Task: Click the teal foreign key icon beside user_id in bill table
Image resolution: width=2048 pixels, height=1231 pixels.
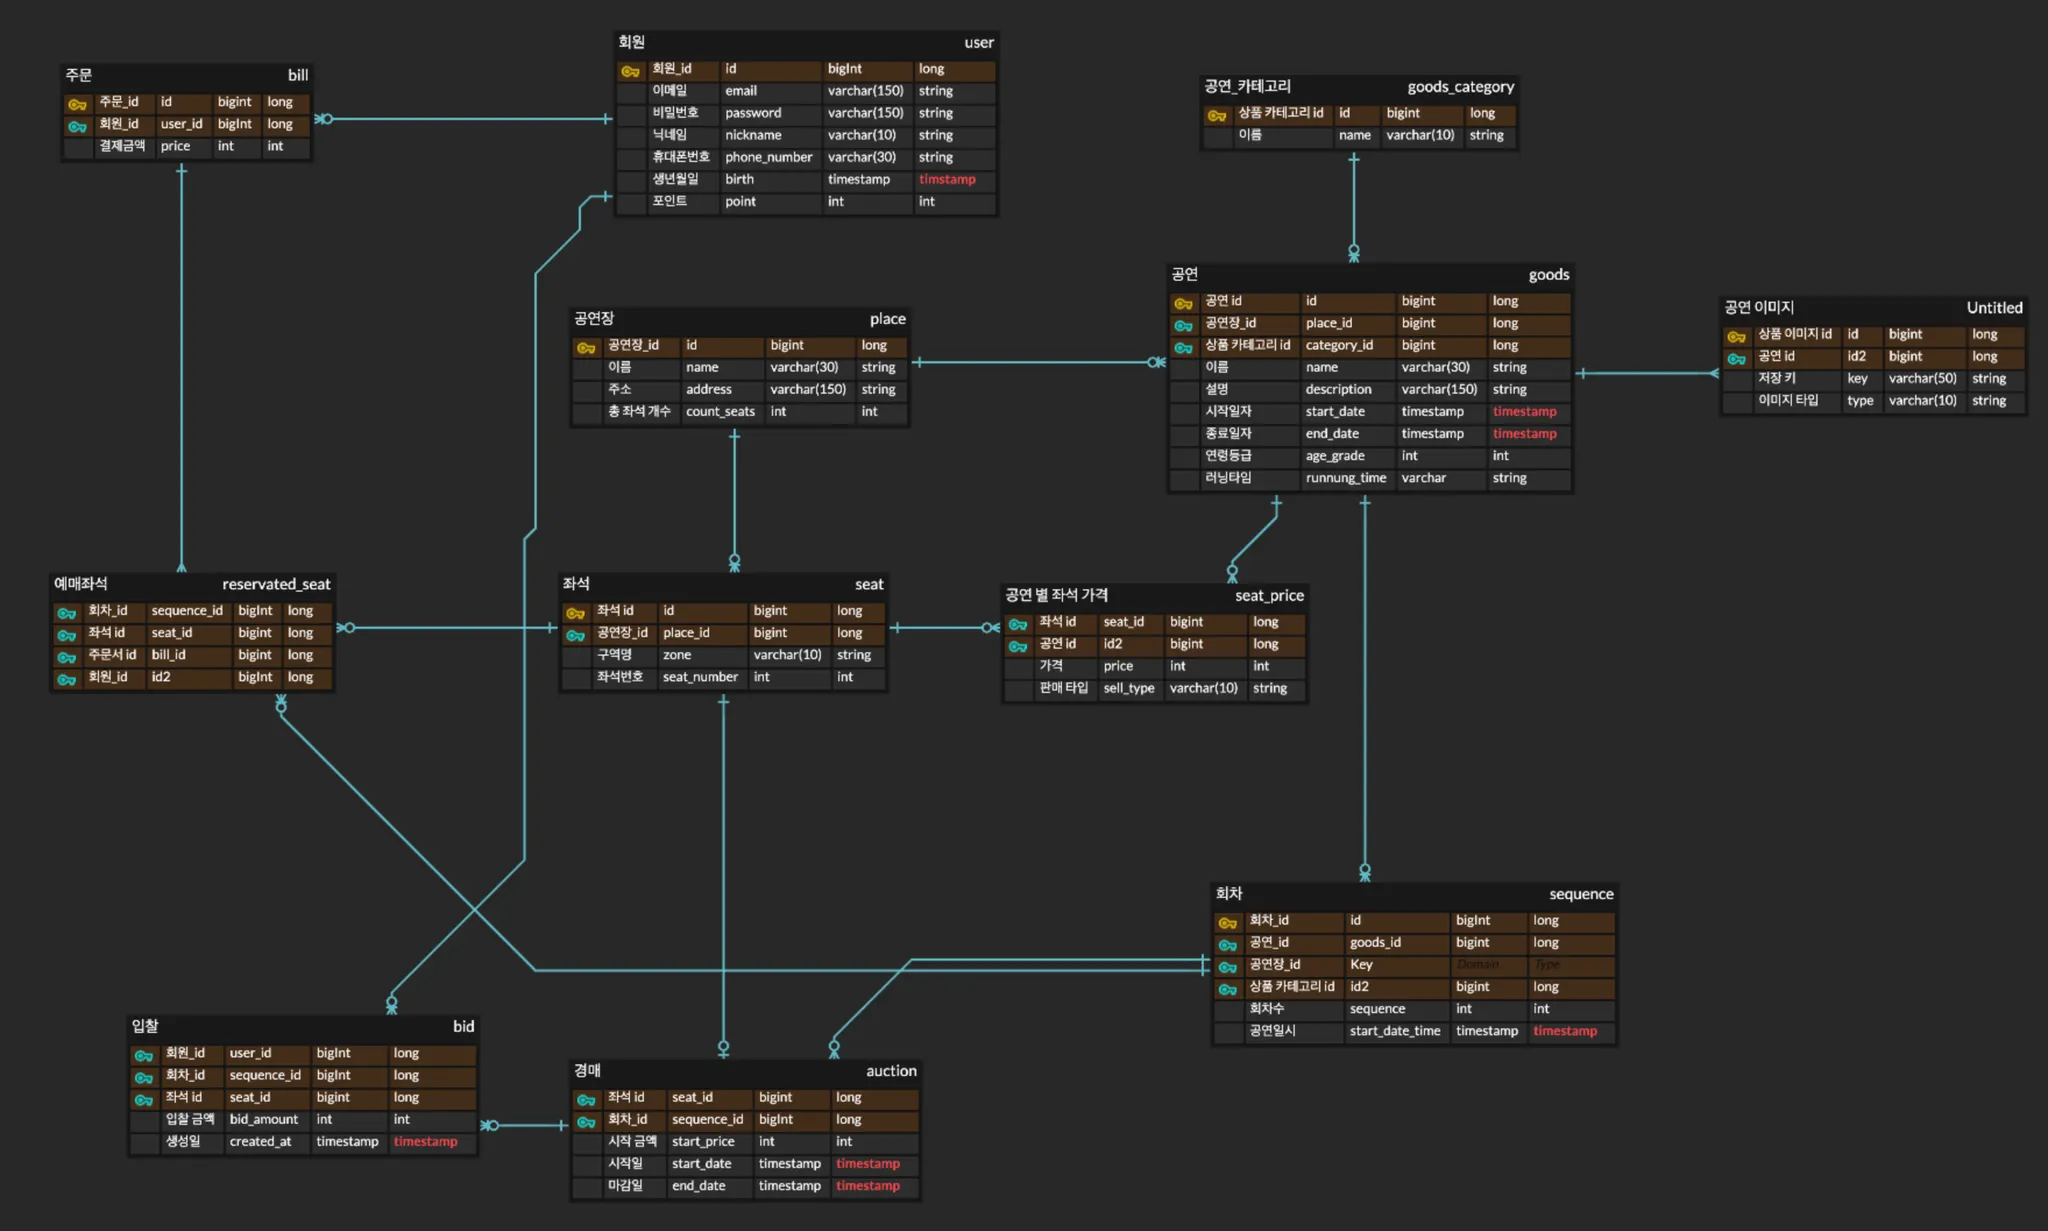Action: click(x=77, y=126)
